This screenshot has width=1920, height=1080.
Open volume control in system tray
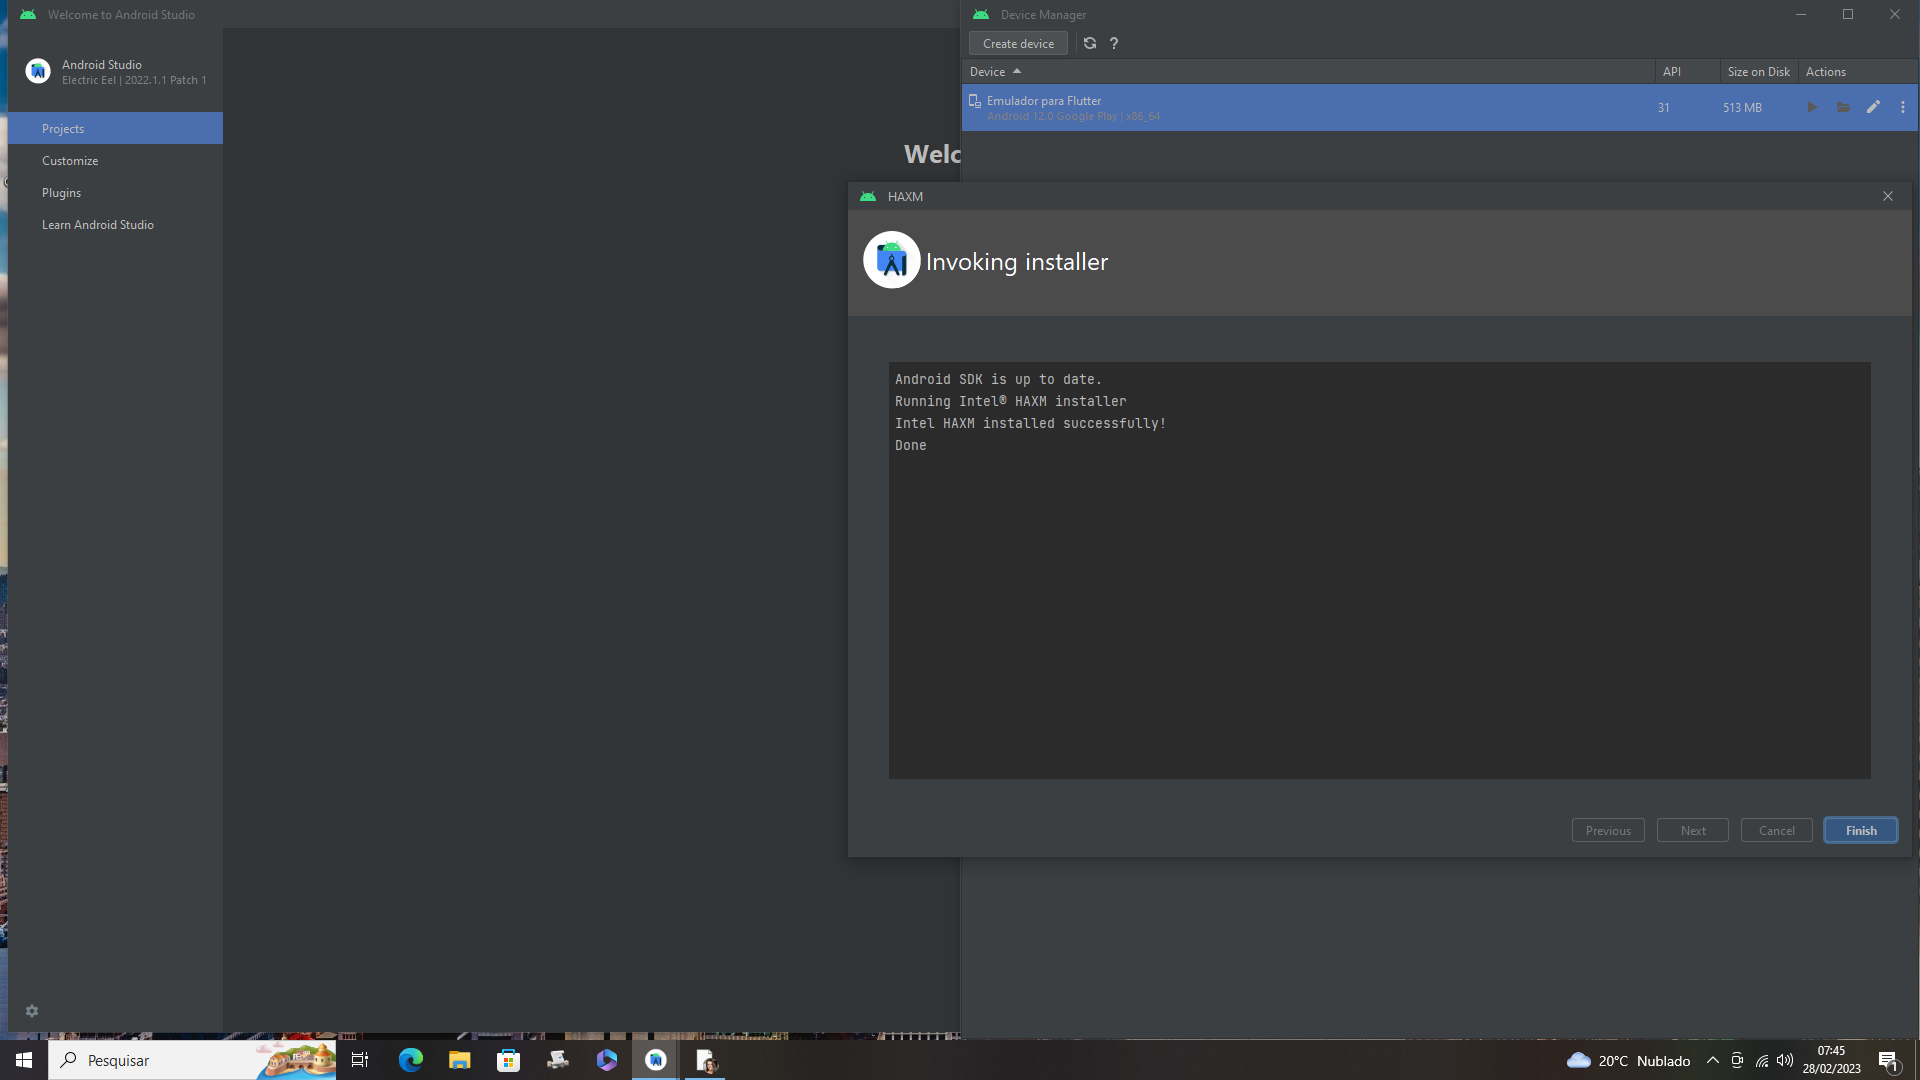(1785, 1060)
